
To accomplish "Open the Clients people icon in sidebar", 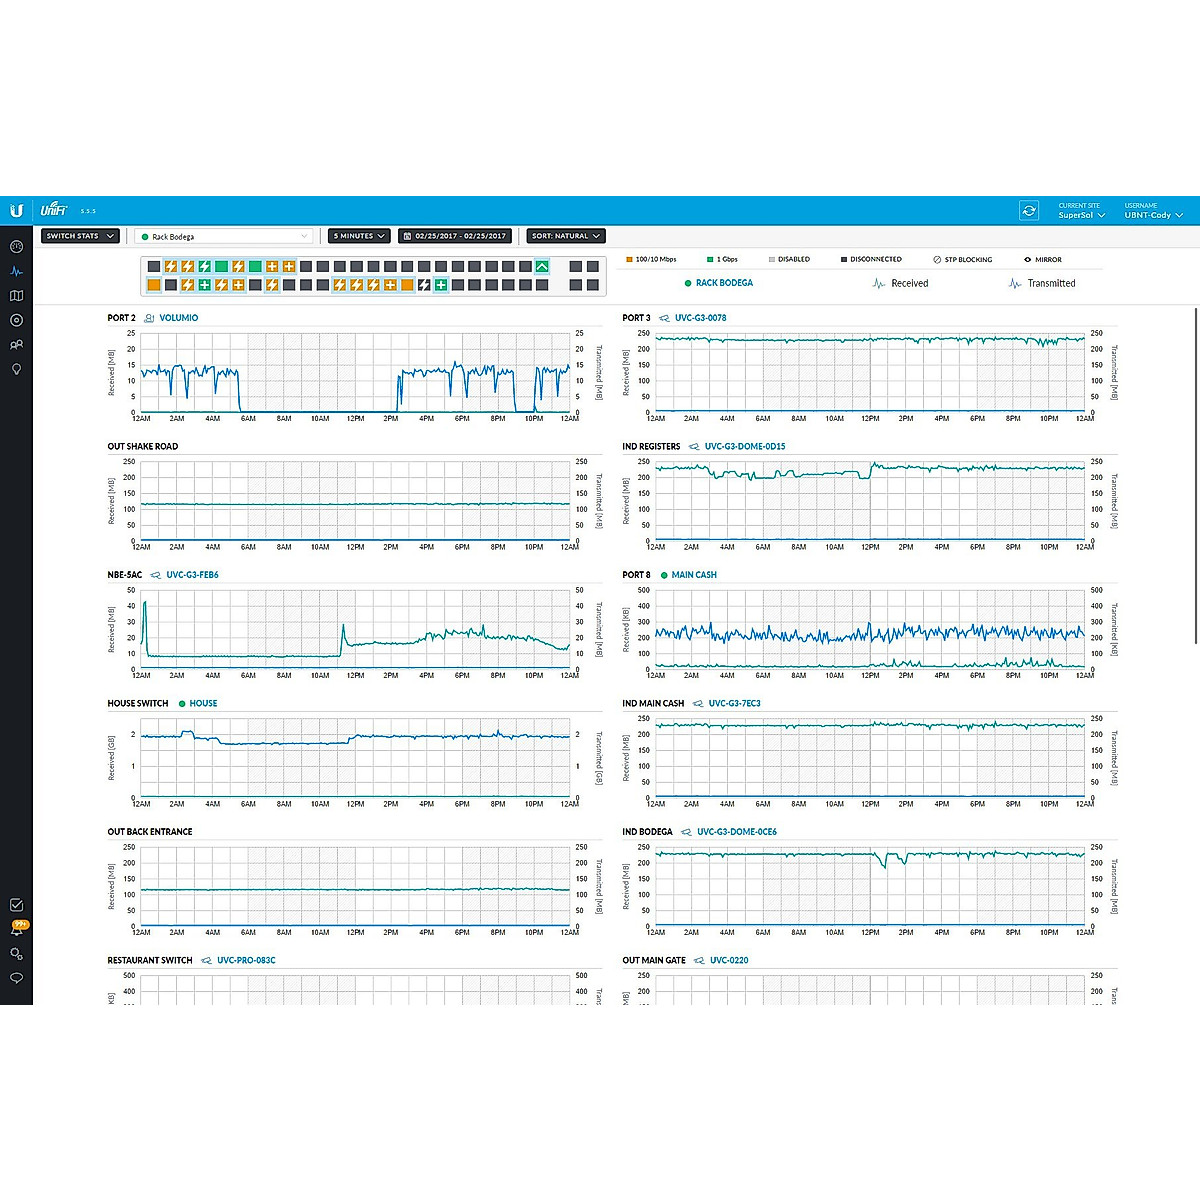I will [x=16, y=345].
